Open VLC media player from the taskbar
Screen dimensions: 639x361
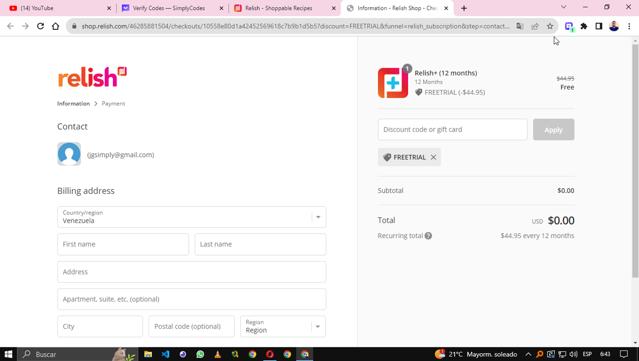218,354
